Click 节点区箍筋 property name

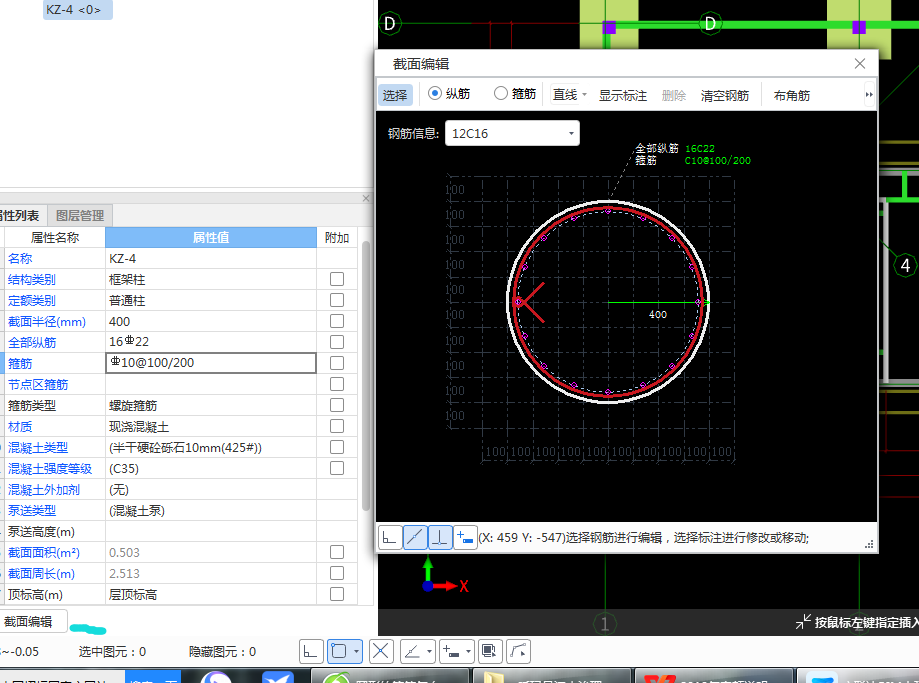(38, 385)
